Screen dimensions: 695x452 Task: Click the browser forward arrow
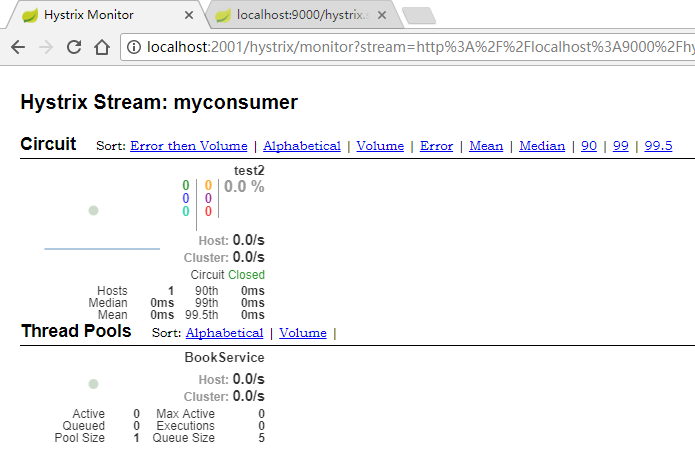point(46,47)
